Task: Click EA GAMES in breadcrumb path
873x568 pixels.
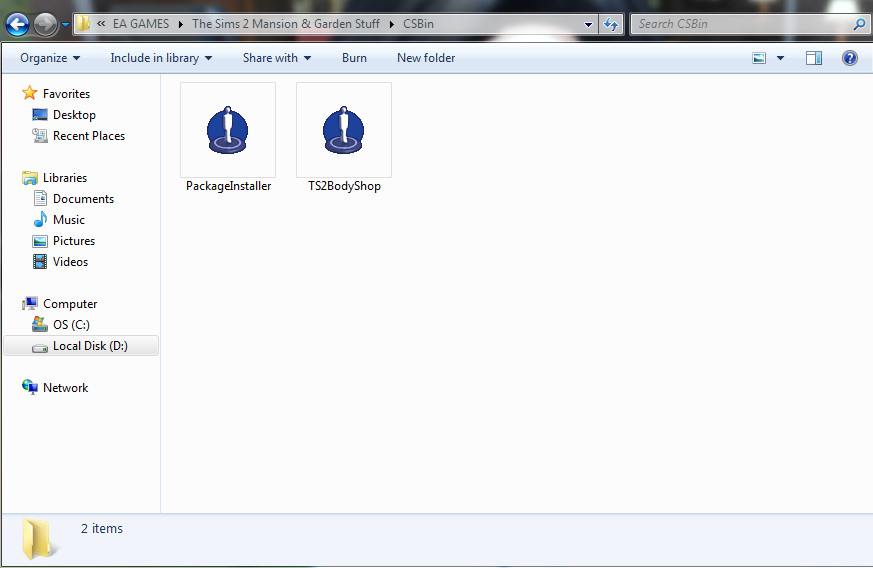Action: tap(141, 24)
